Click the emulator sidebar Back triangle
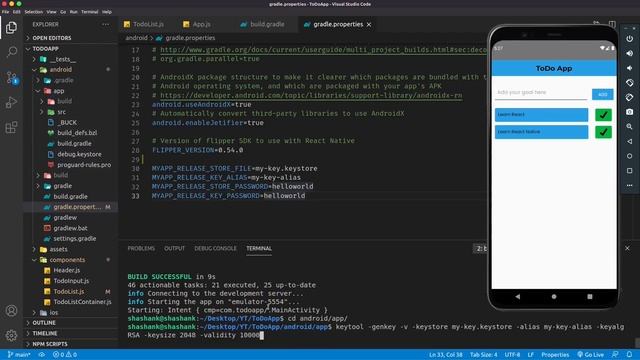Viewport: 640px width, 360px height. [629, 141]
